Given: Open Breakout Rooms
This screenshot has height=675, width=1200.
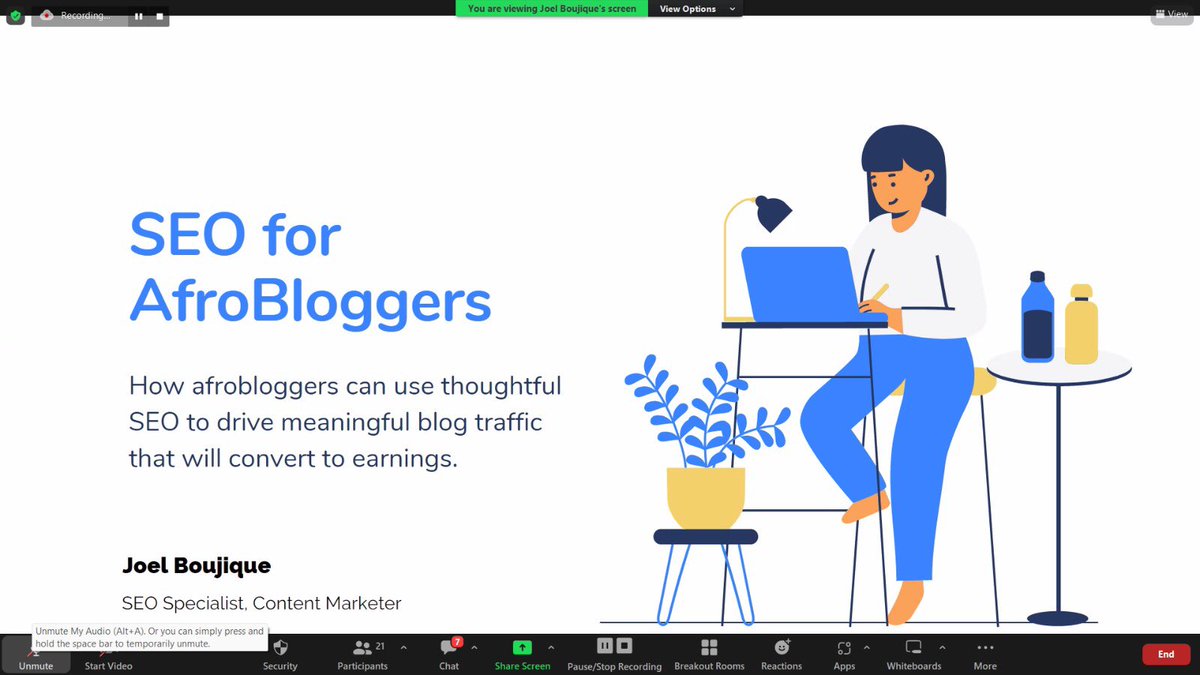Looking at the screenshot, I should pos(709,652).
